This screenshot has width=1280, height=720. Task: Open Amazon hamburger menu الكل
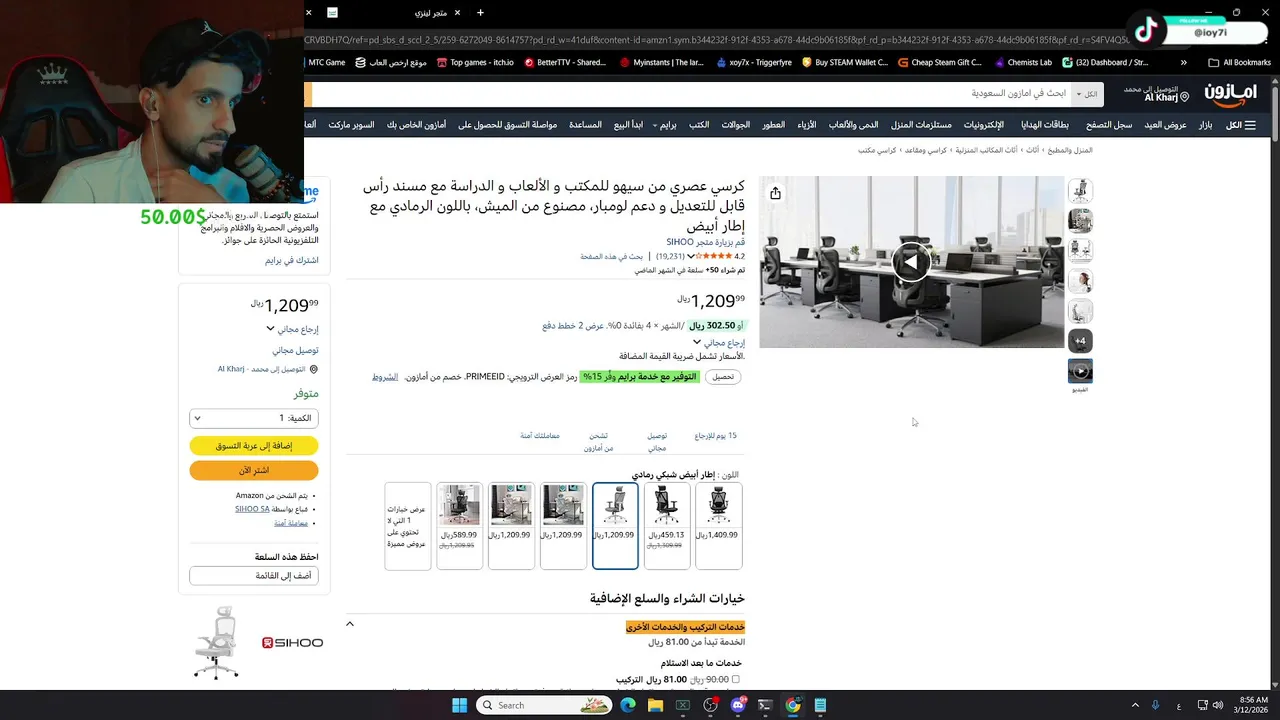(1241, 125)
